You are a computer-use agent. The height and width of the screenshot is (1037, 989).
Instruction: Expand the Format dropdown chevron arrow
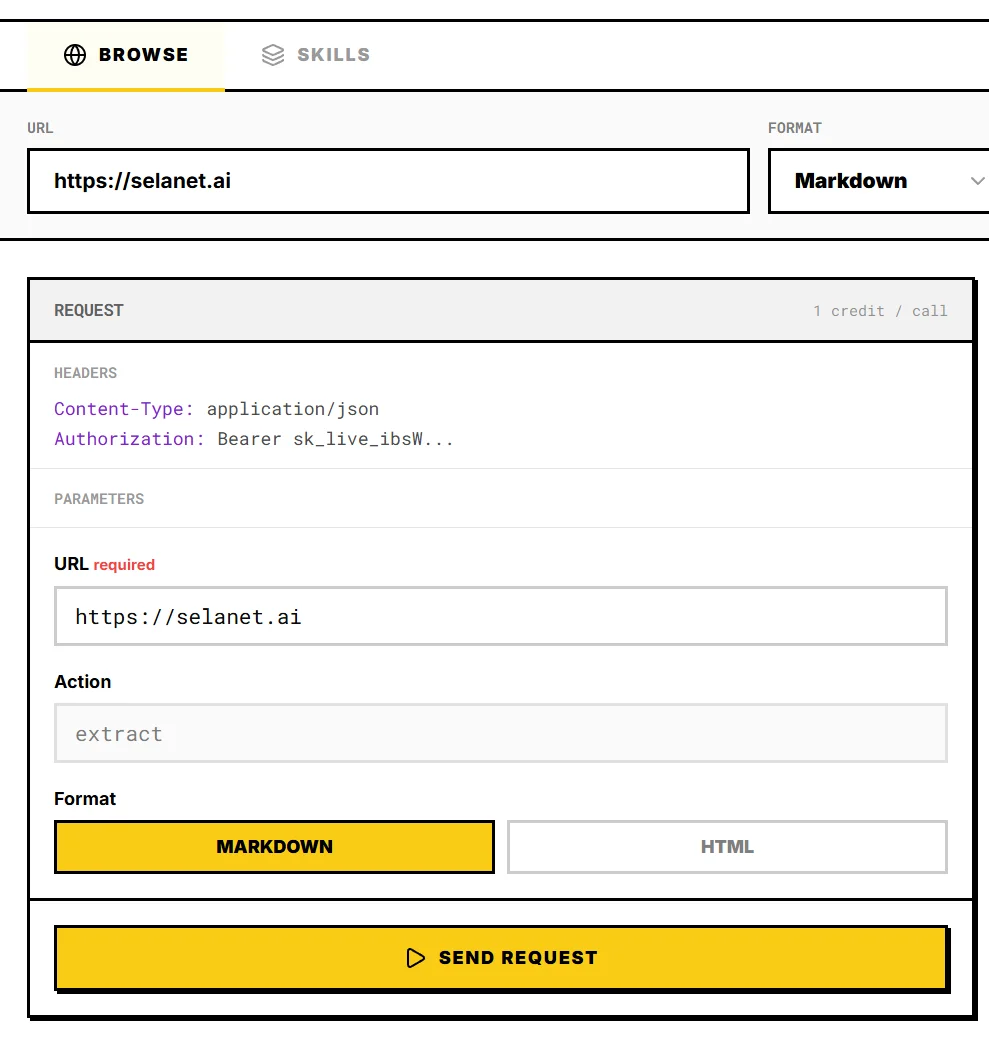(977, 181)
